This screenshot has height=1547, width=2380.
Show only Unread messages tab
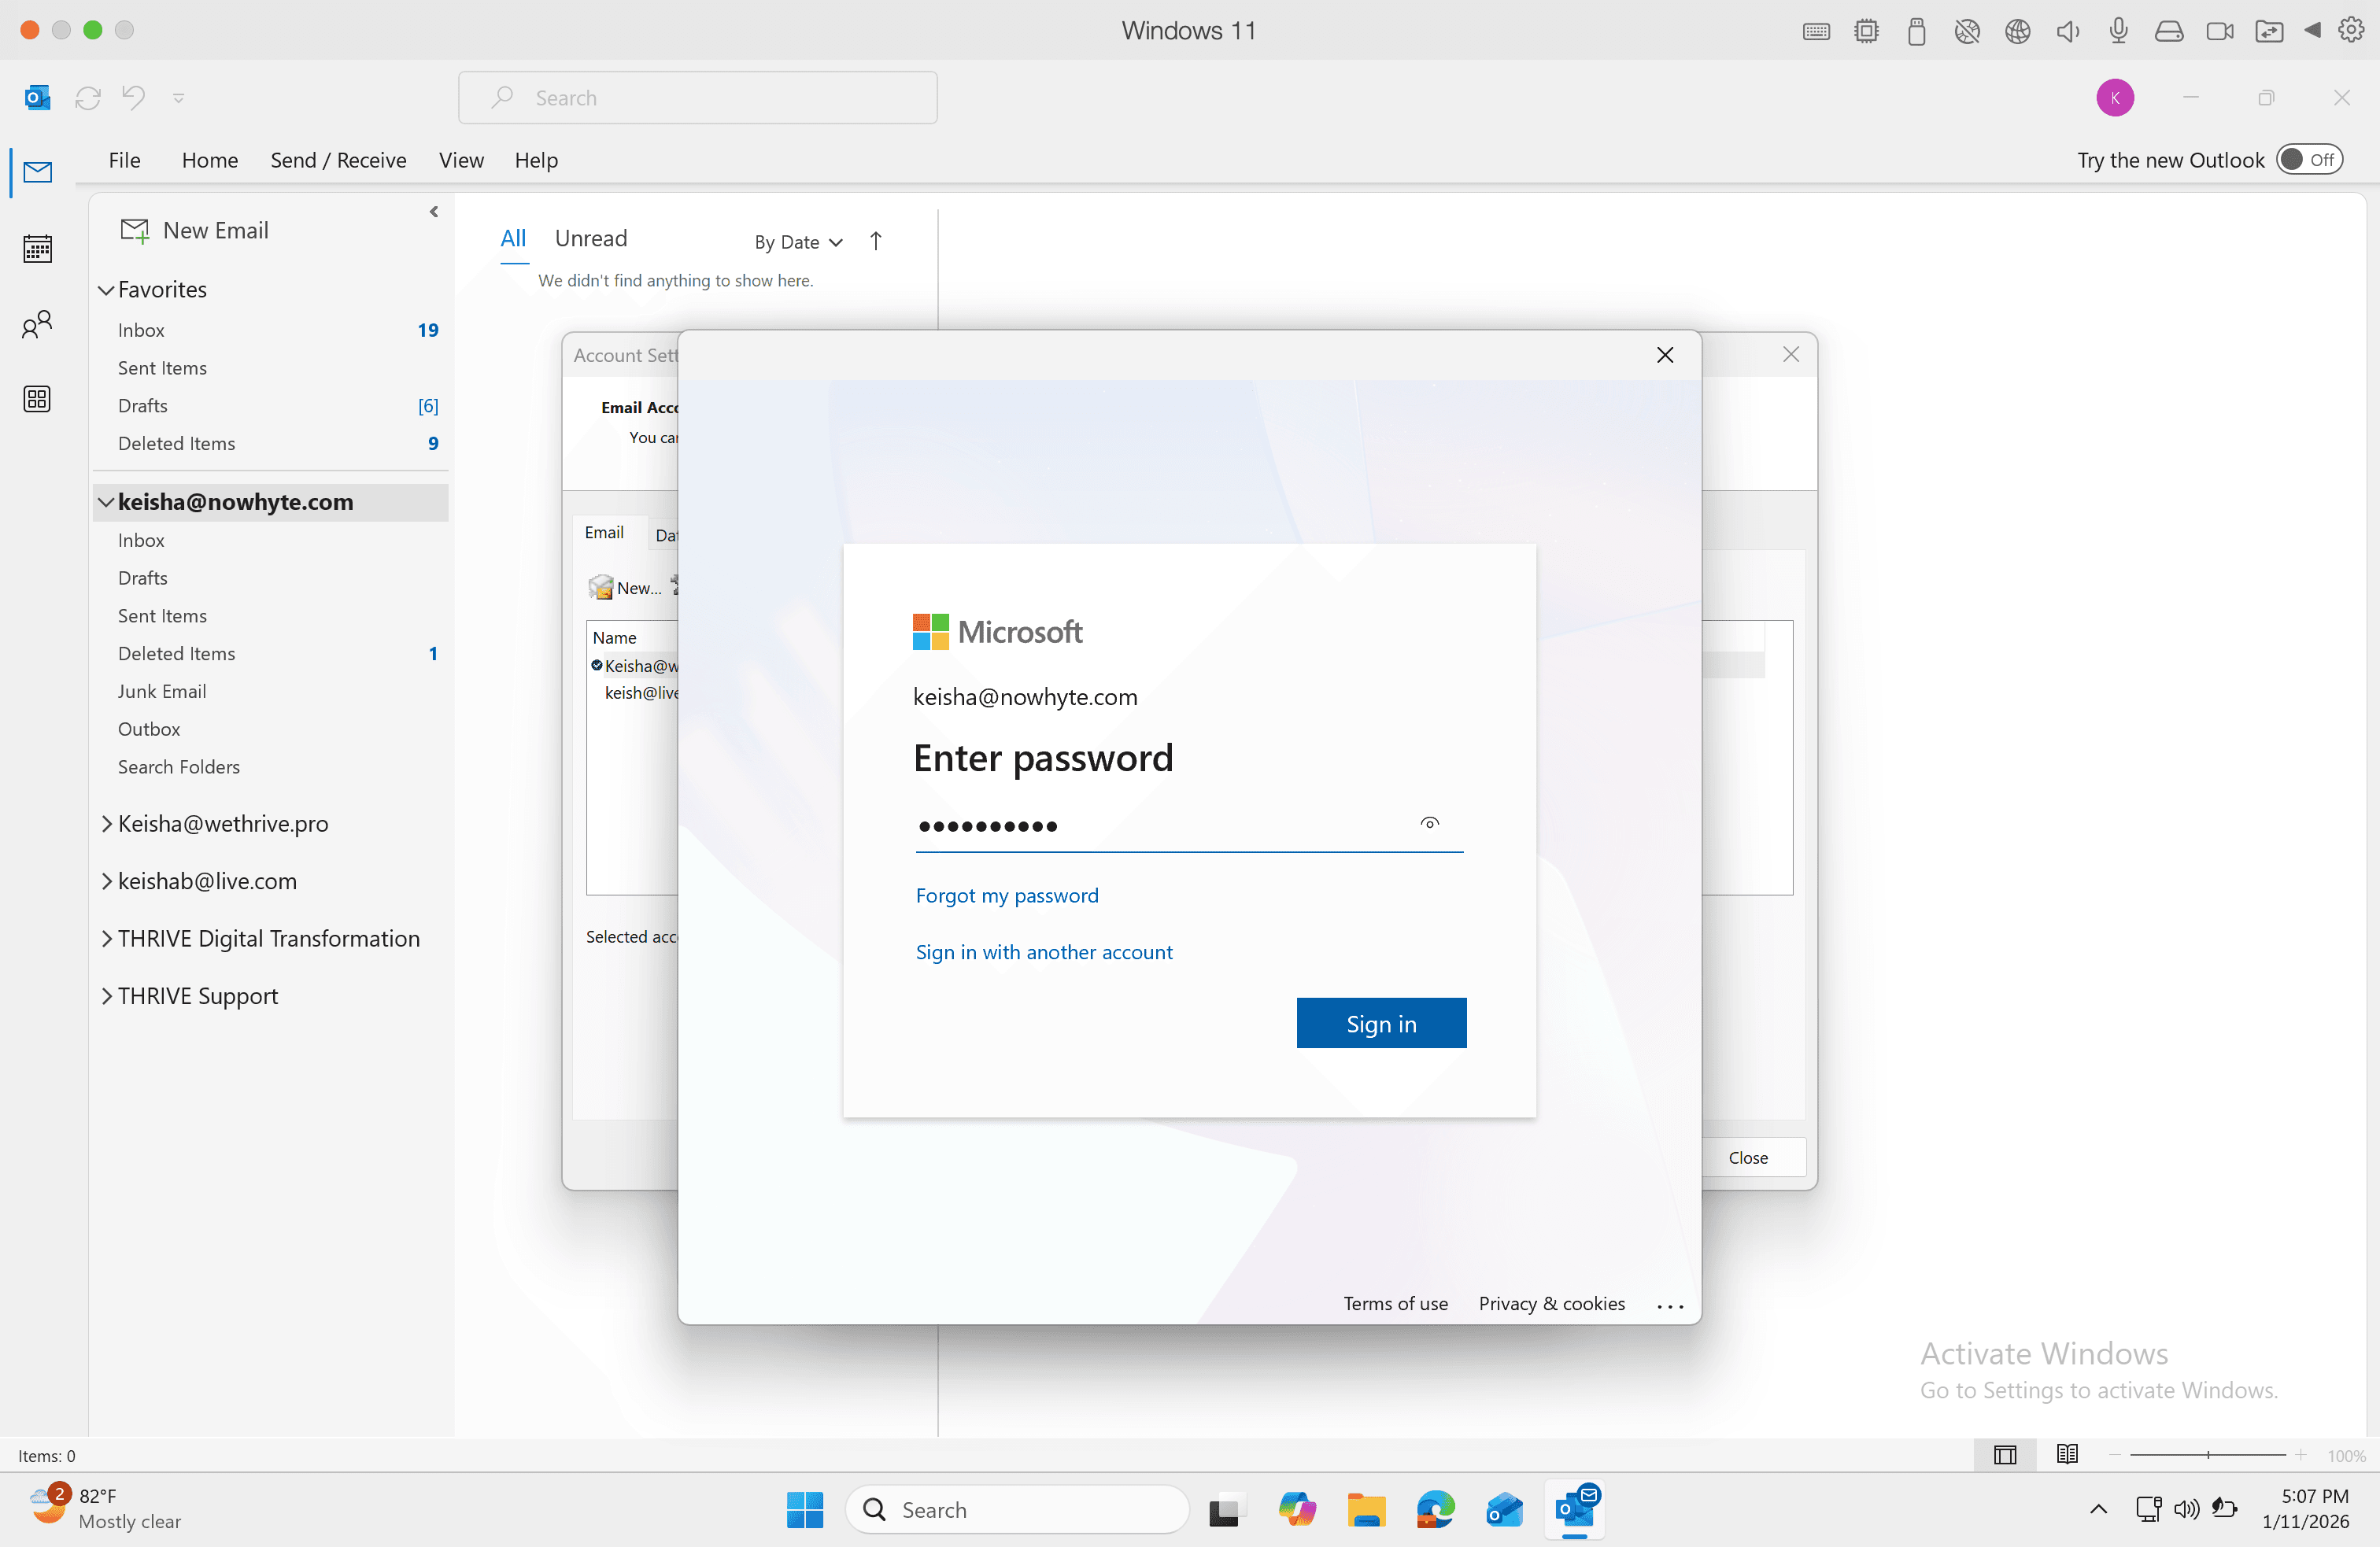click(x=591, y=238)
